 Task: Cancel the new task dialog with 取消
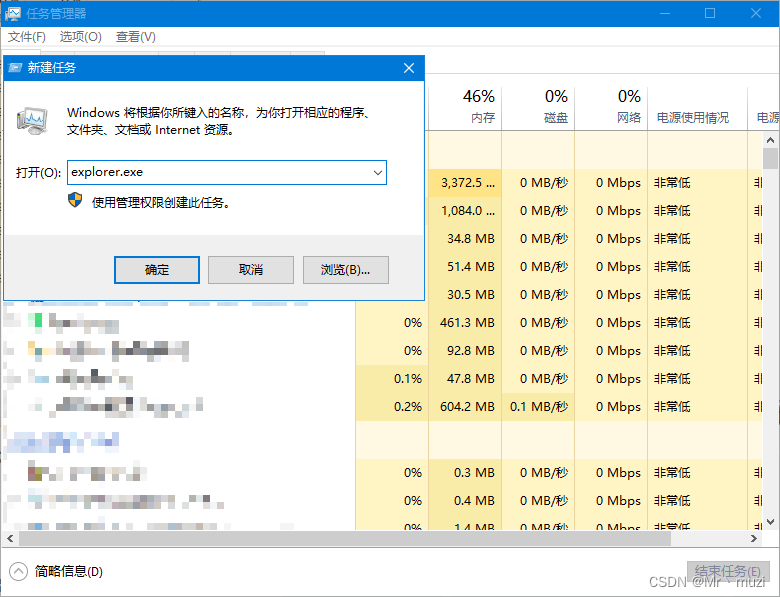pyautogui.click(x=251, y=270)
